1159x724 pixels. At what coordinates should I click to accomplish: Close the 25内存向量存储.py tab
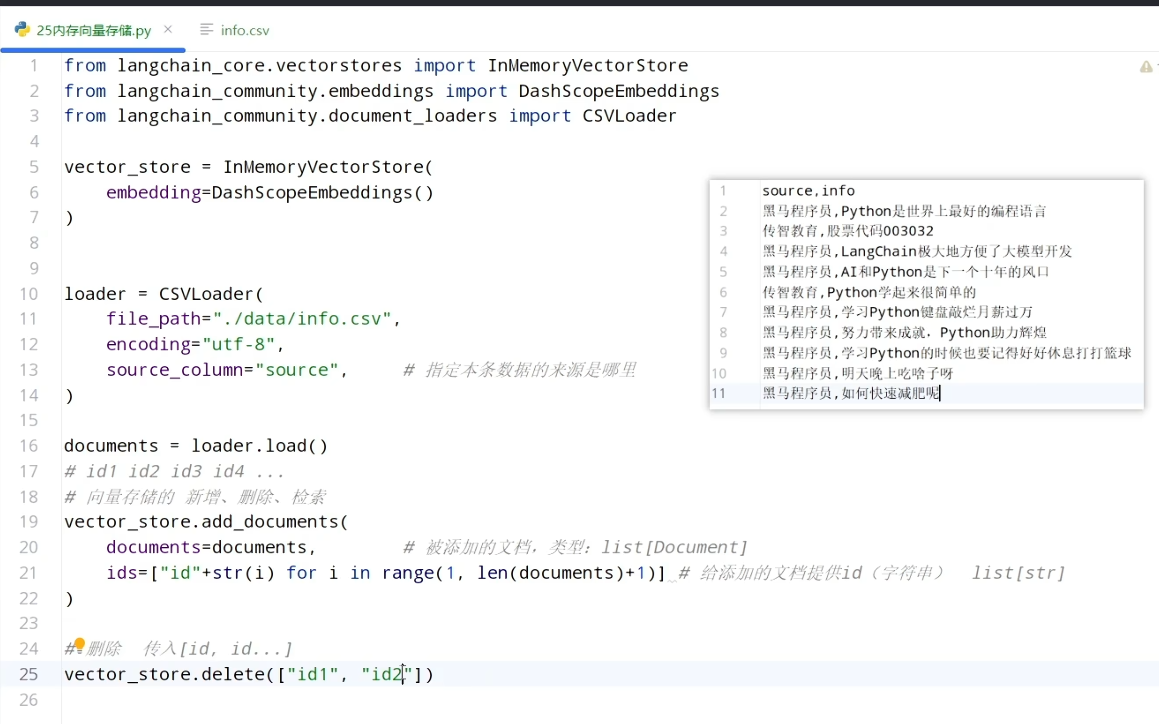[x=168, y=29]
